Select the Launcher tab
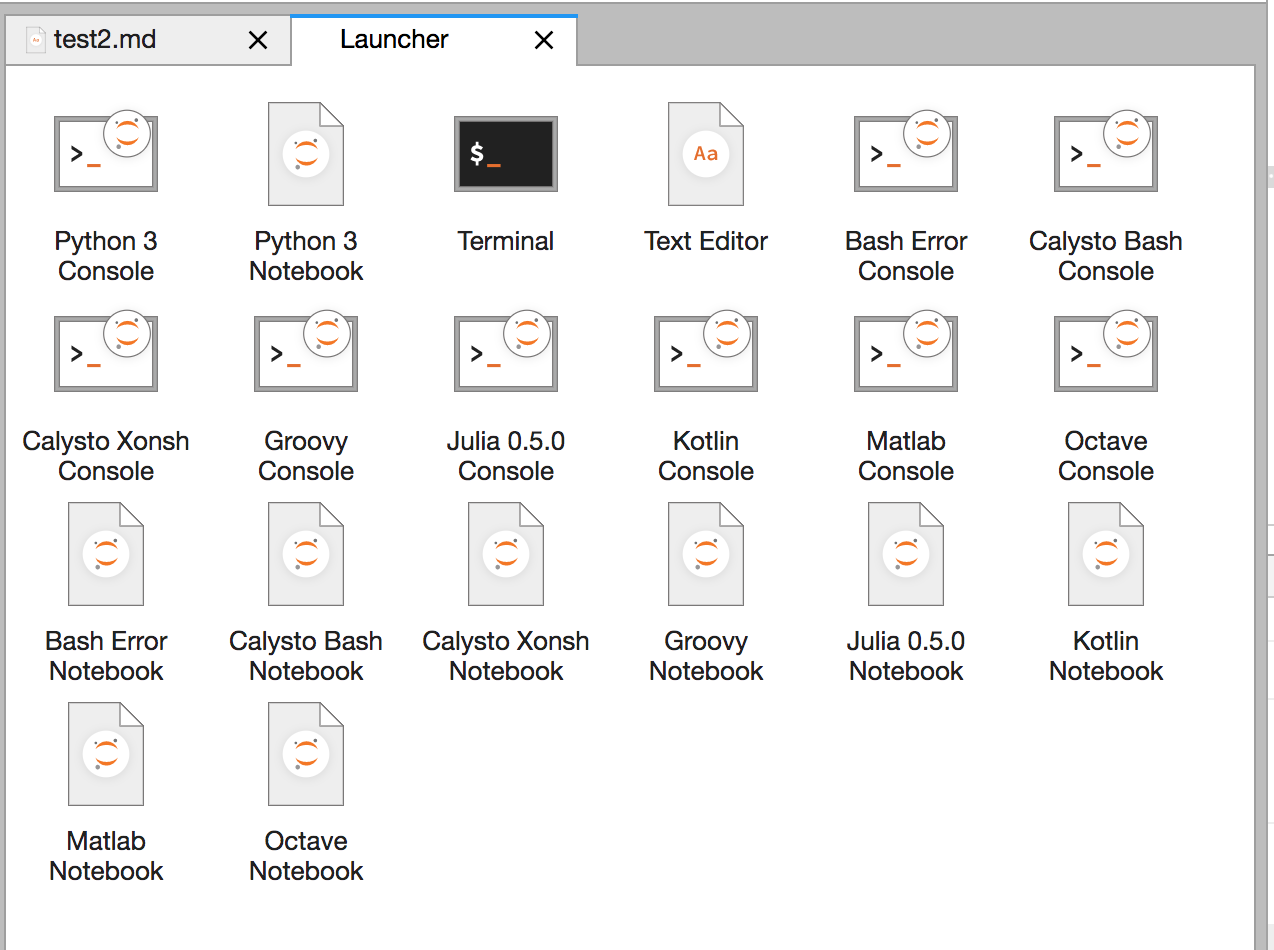The image size is (1274, 950). click(x=394, y=39)
